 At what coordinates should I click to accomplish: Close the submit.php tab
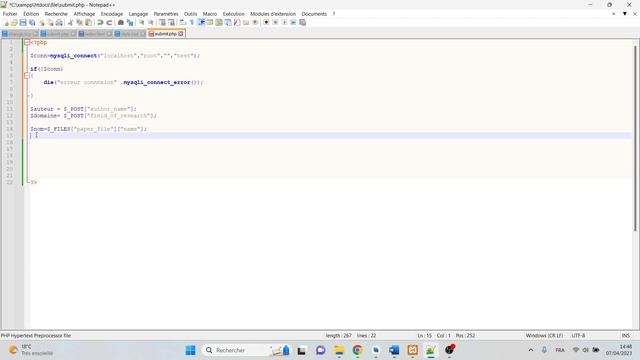click(x=181, y=34)
